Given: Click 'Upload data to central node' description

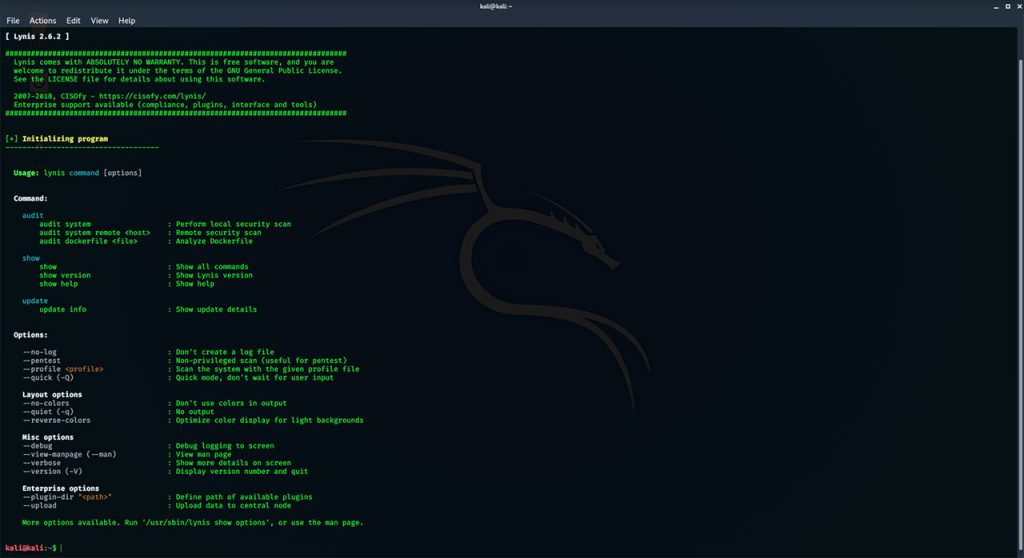Looking at the screenshot, I should coord(233,505).
